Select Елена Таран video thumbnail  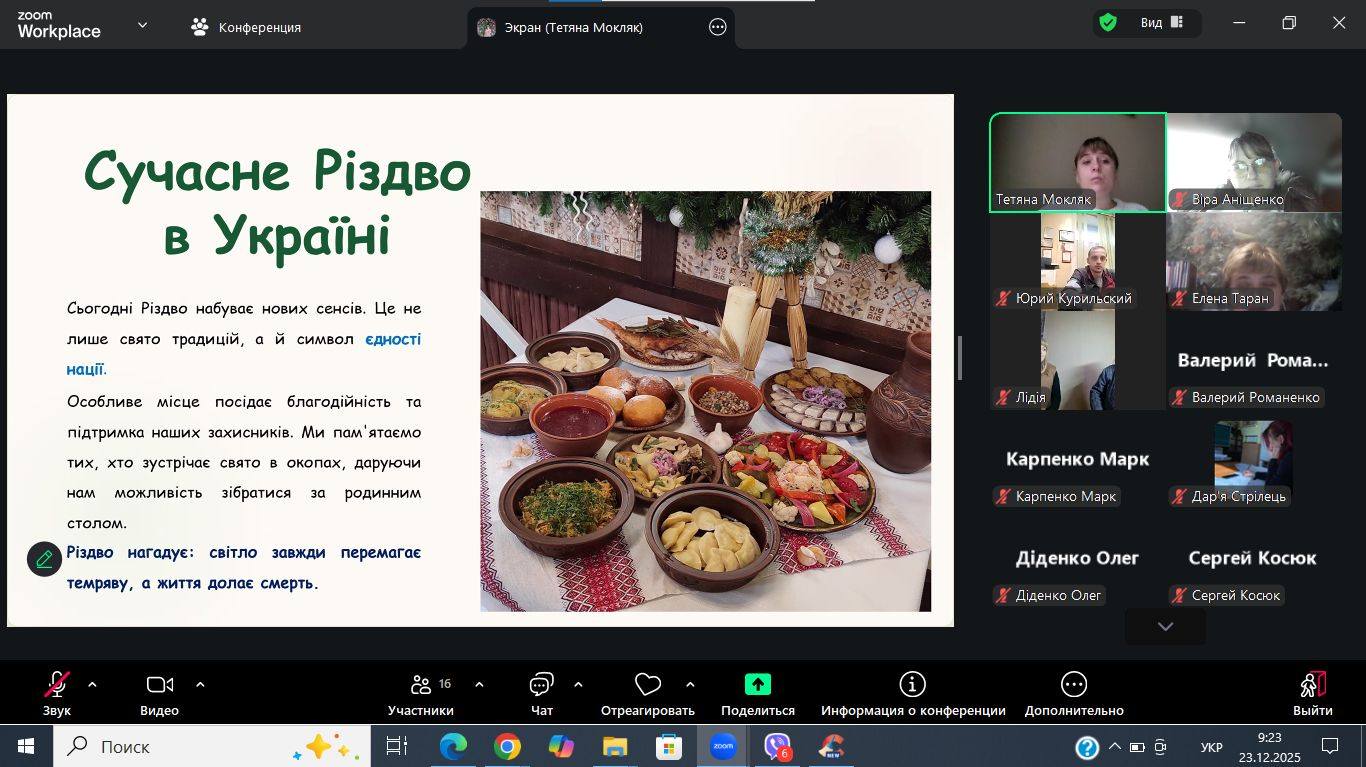pyautogui.click(x=1254, y=261)
